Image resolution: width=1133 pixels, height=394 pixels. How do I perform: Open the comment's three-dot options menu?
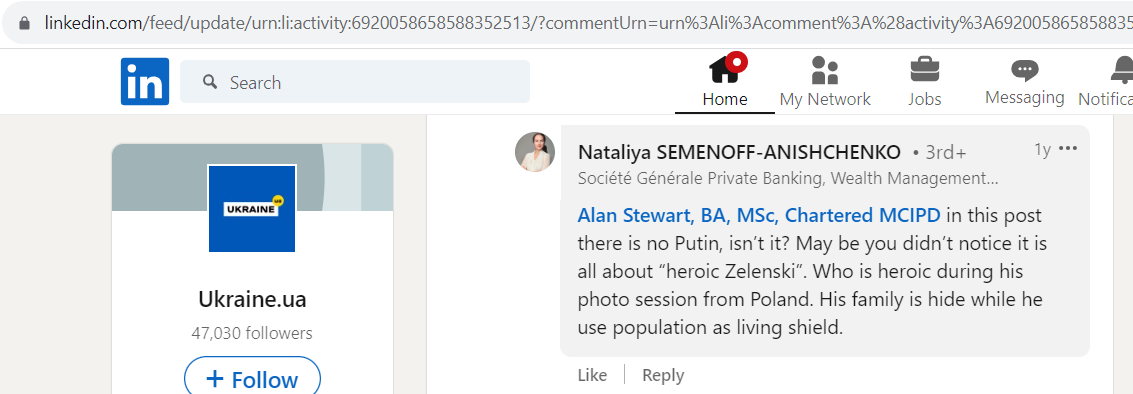[1067, 149]
